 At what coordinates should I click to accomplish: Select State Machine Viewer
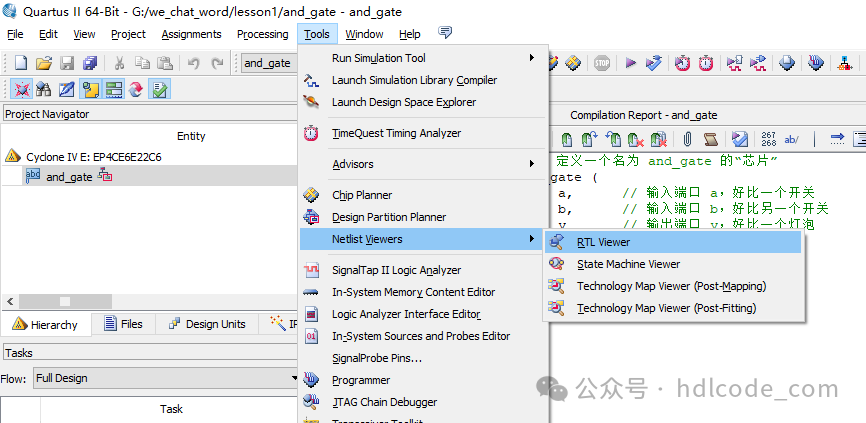click(x=673, y=264)
